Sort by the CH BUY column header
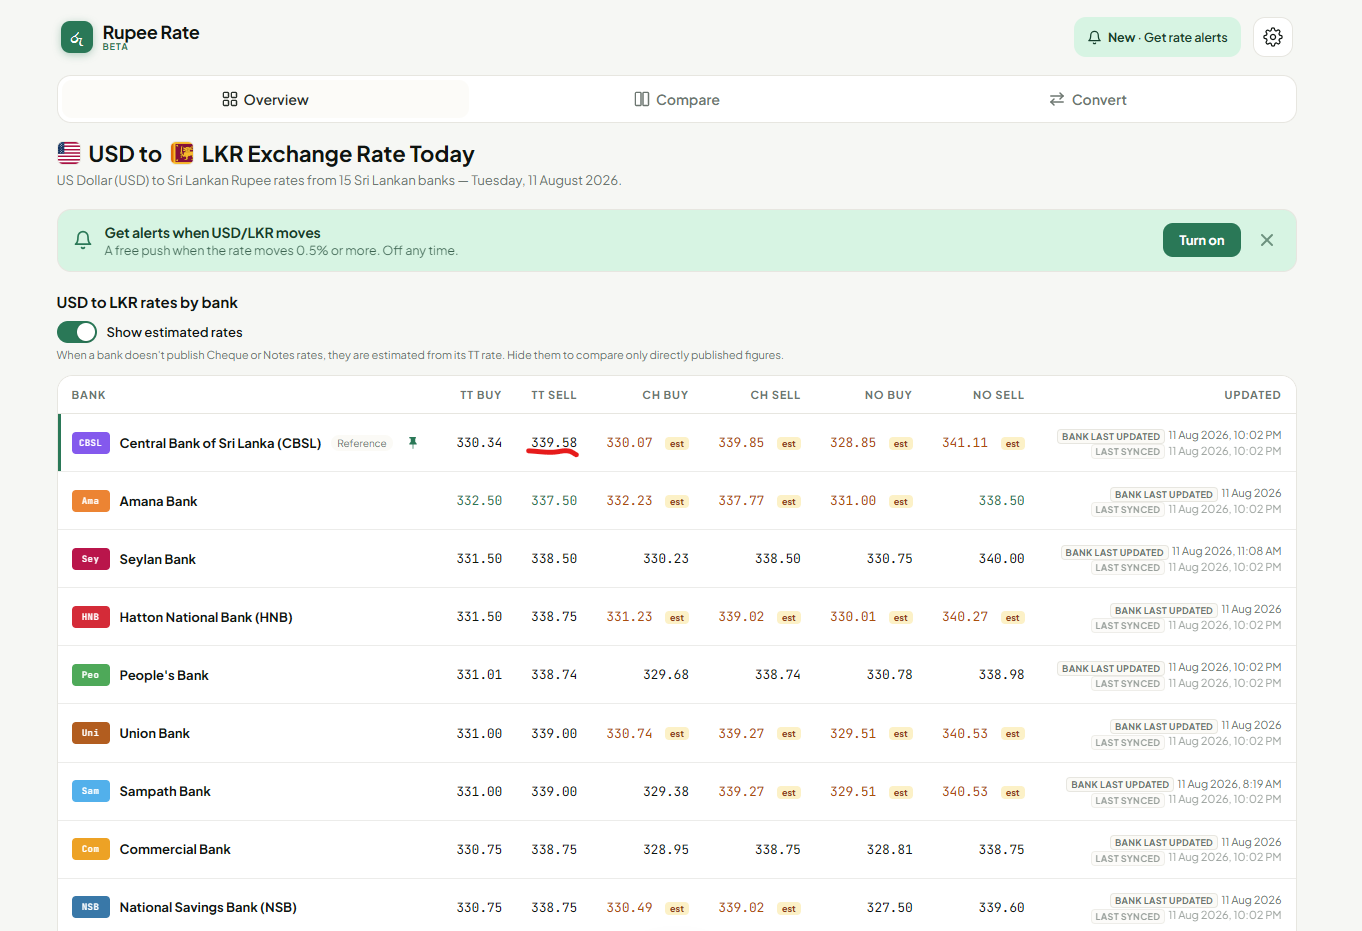This screenshot has width=1362, height=931. (x=665, y=395)
